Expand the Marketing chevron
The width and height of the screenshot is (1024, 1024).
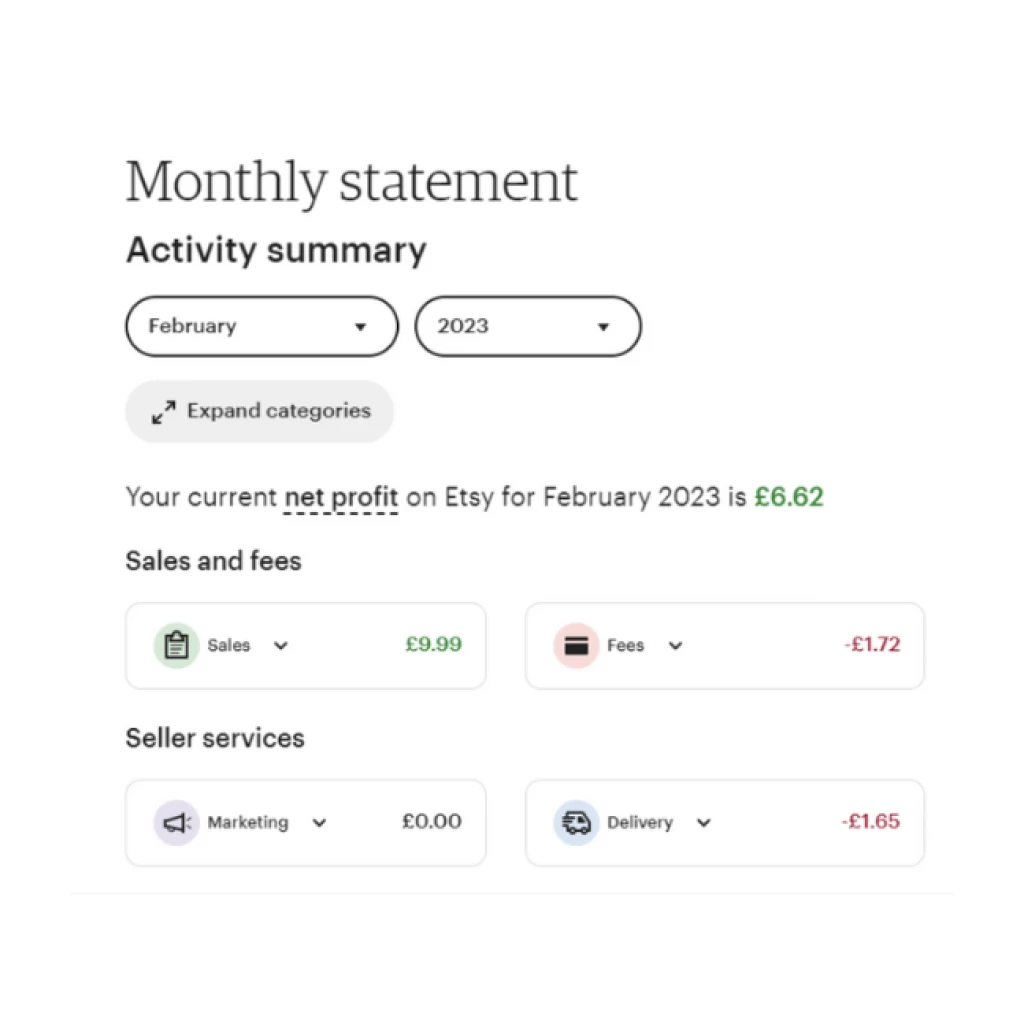tap(319, 823)
